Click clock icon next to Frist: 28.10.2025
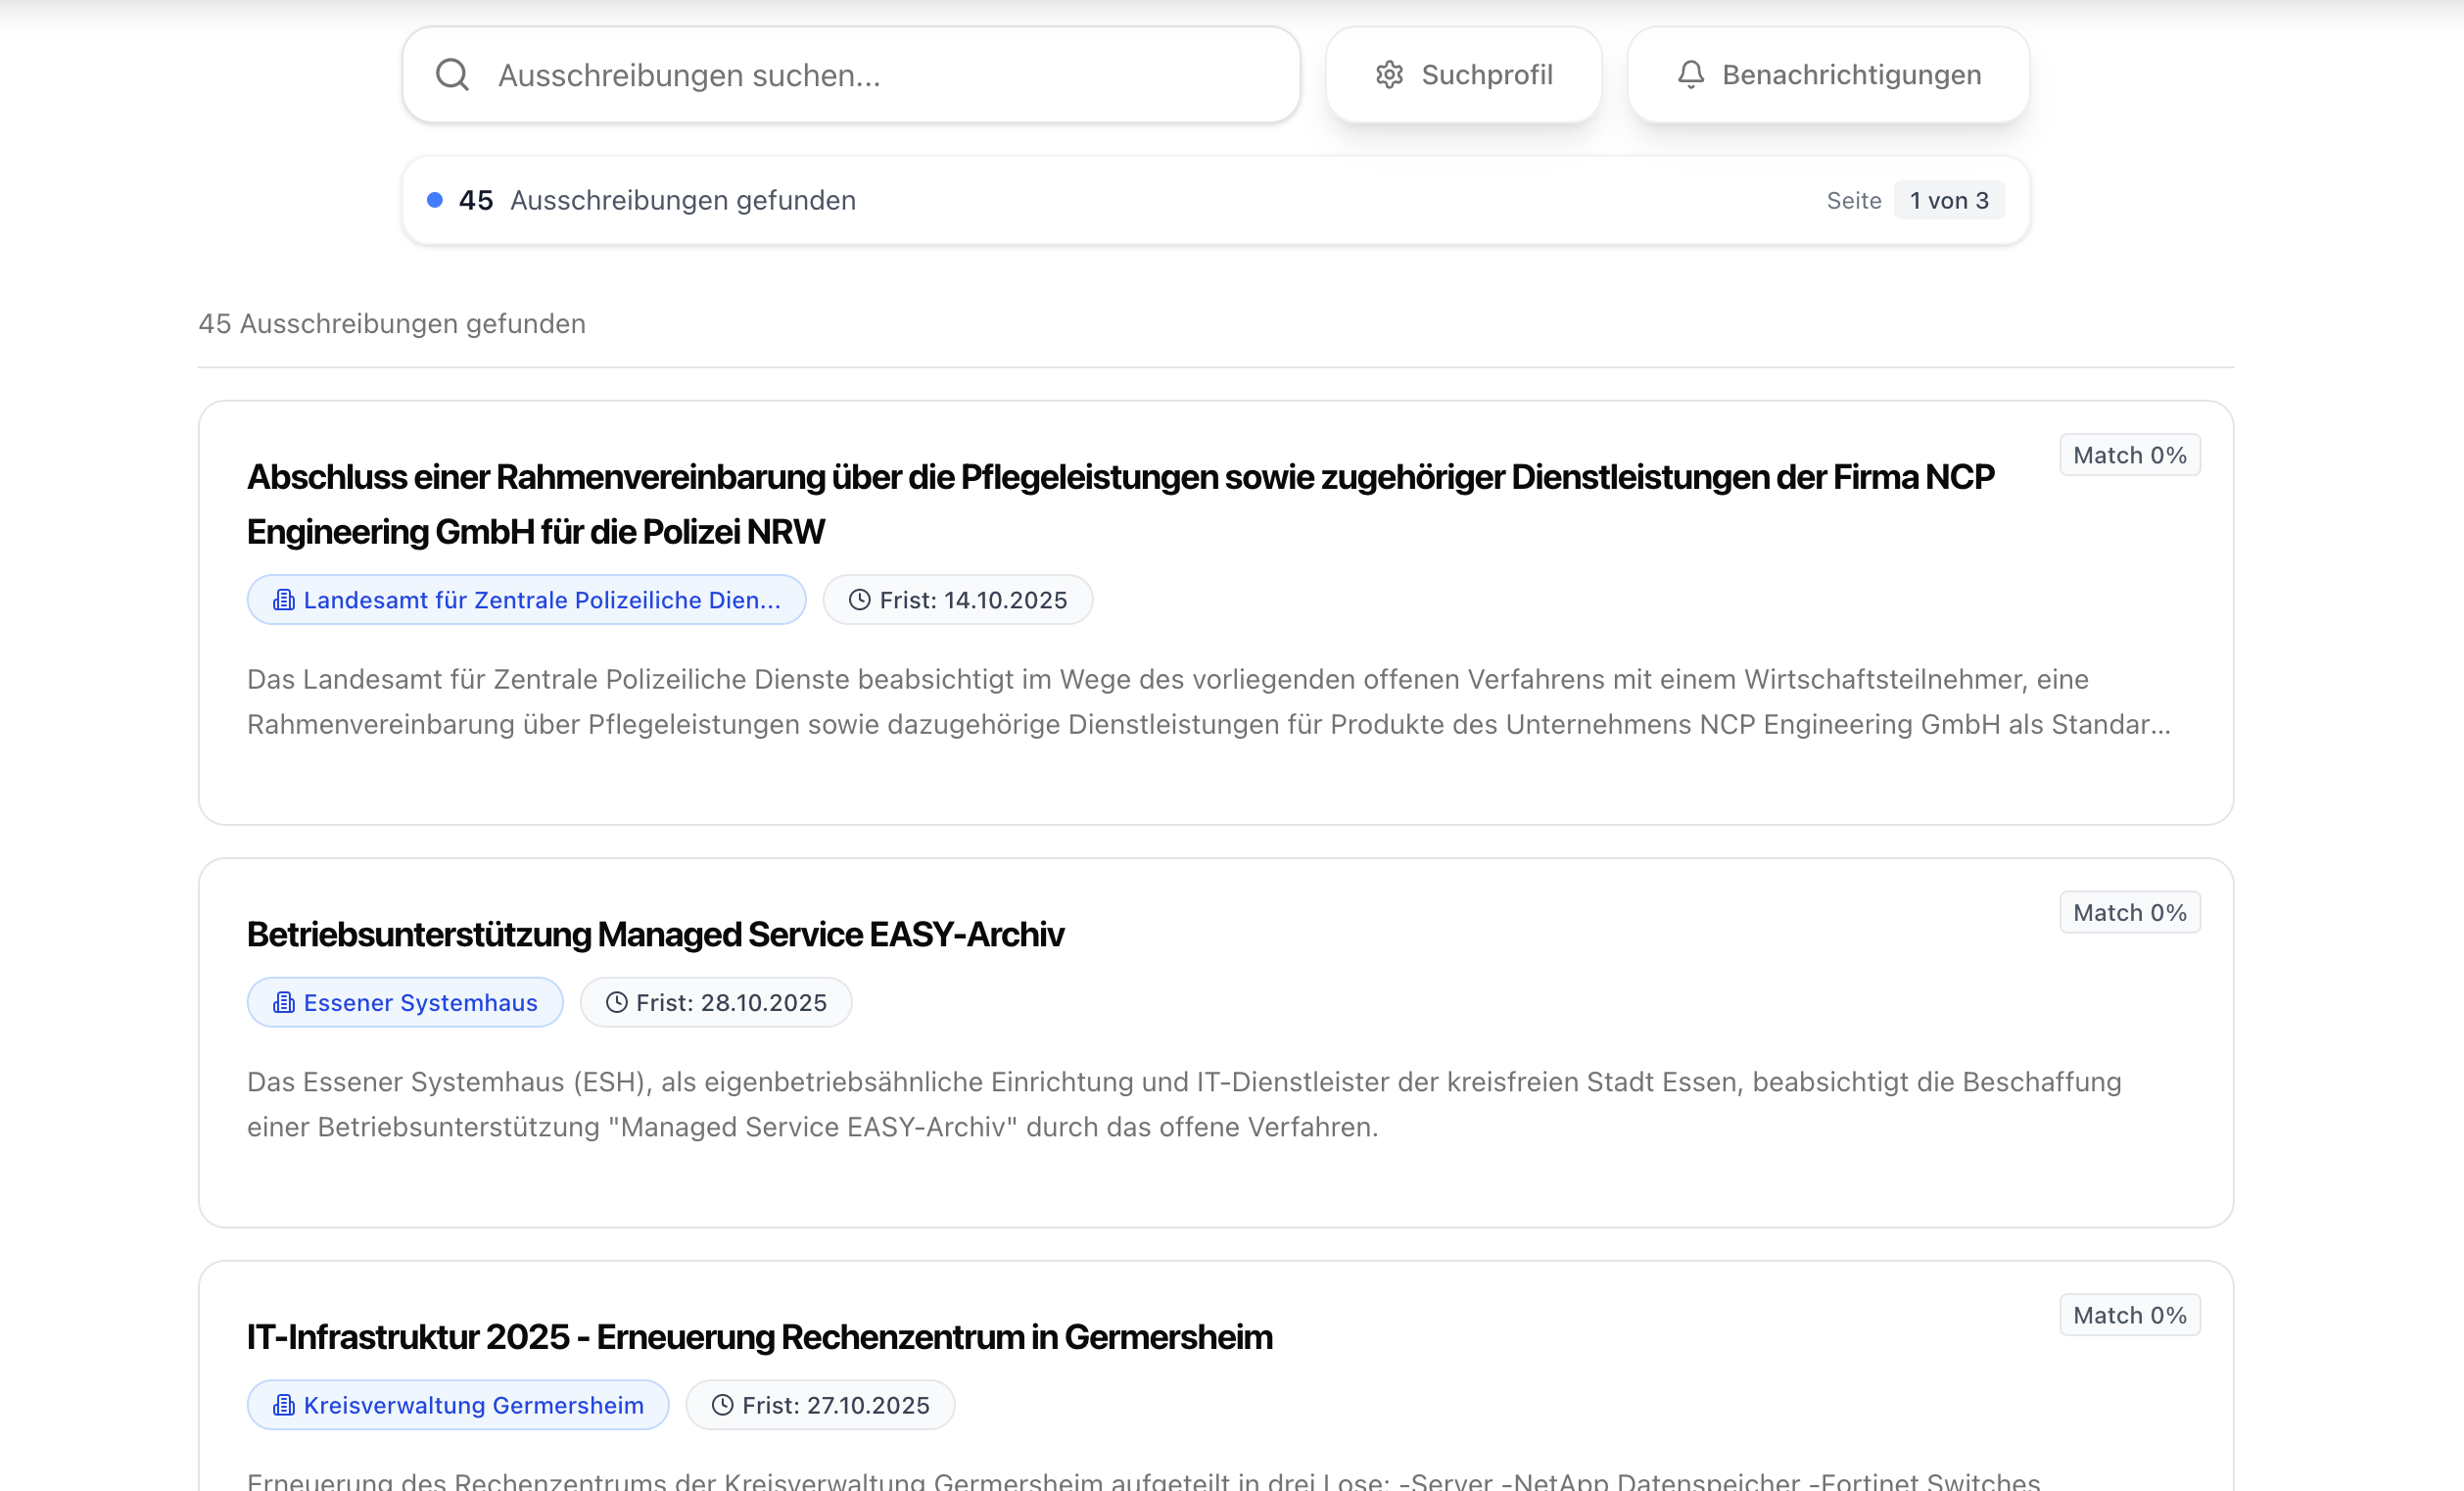Screen dimensions: 2464x1491 tap(616, 1003)
